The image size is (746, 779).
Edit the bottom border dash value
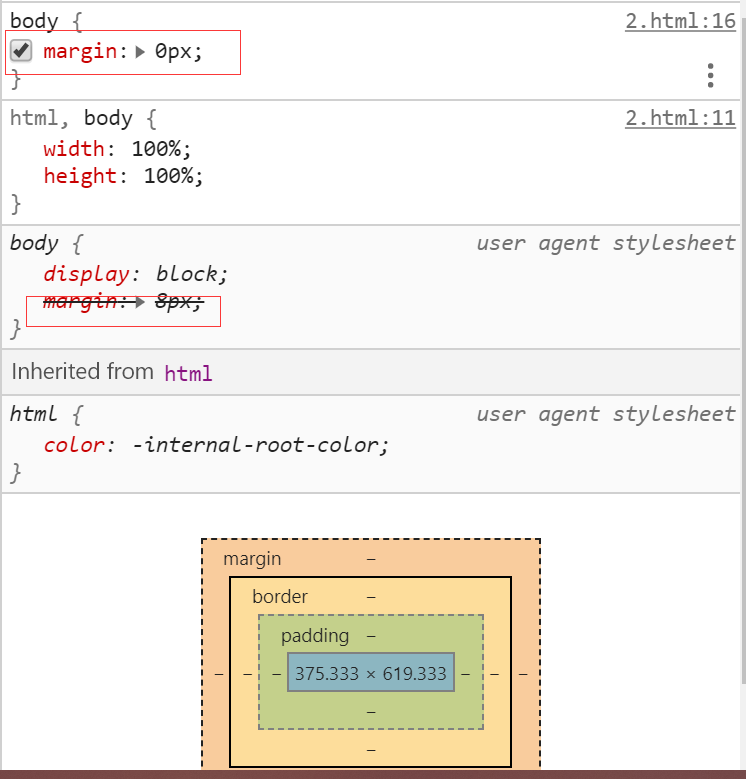[x=371, y=750]
